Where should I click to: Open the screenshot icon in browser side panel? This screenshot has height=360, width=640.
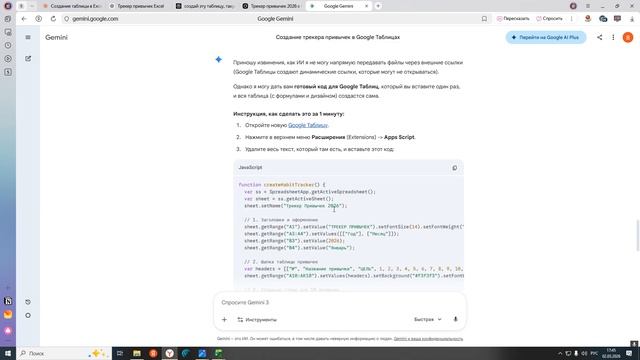click(8, 32)
